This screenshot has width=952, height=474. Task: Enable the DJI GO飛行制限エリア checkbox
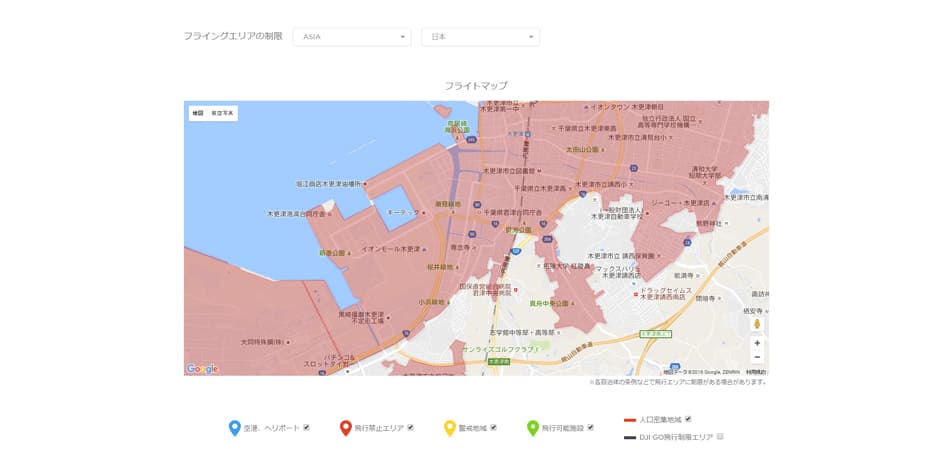(720, 436)
